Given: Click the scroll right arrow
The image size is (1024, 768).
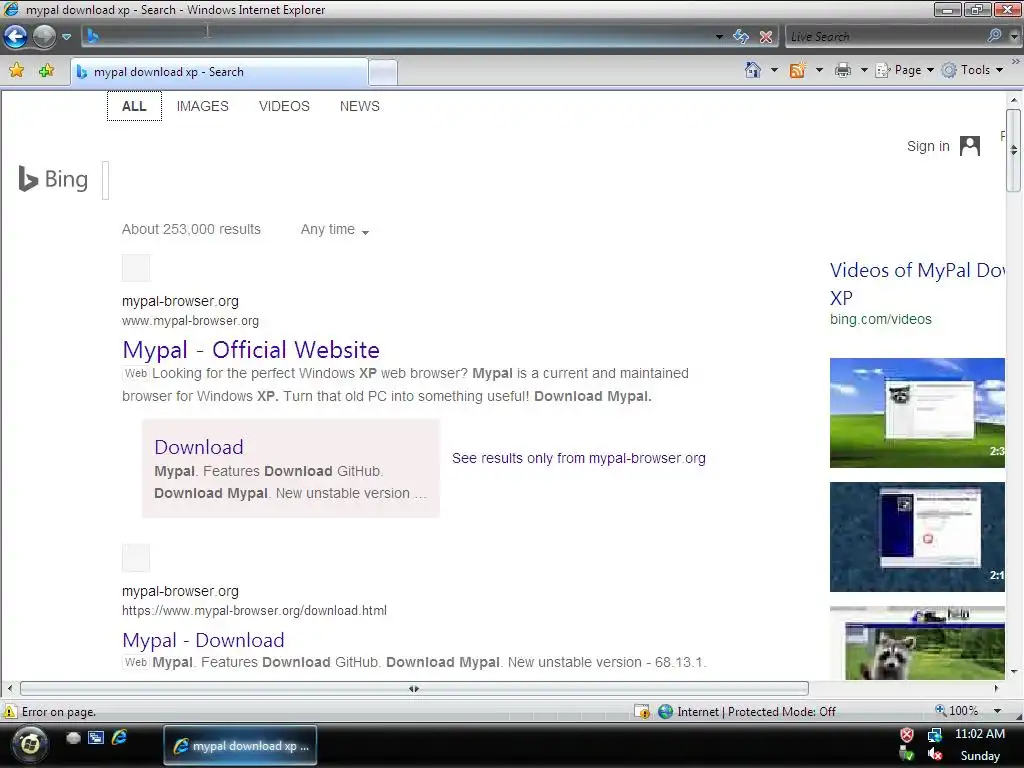Looking at the screenshot, I should pos(996,688).
